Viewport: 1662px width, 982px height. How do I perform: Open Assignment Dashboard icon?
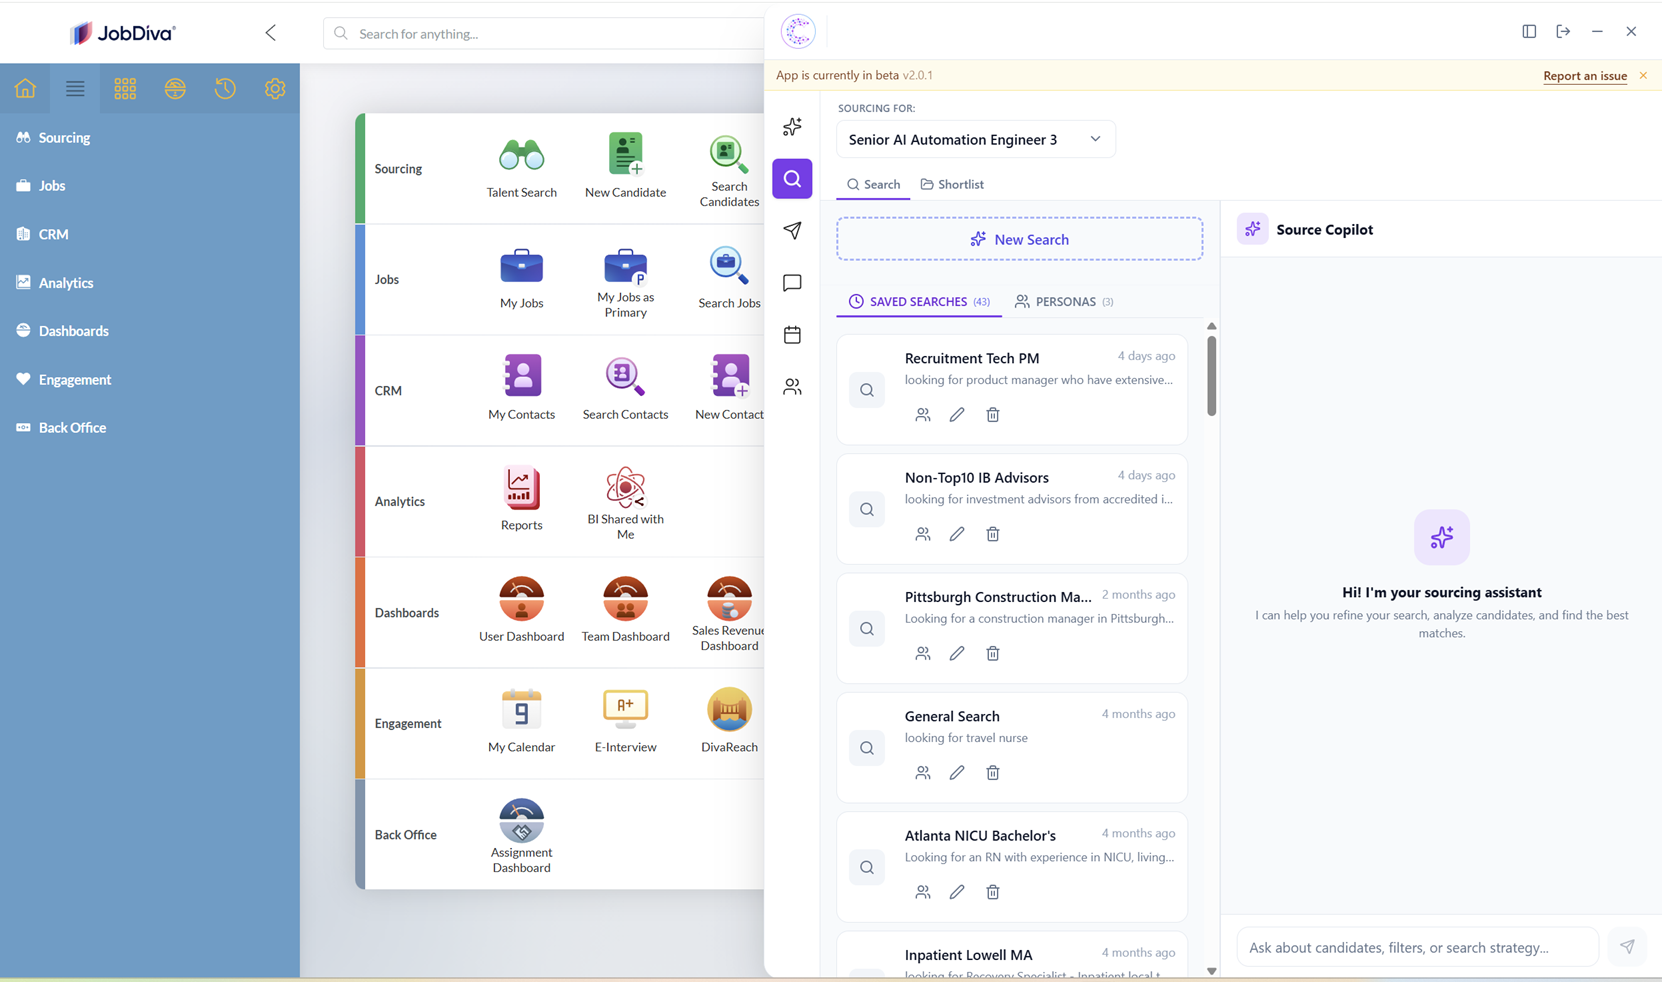click(521, 821)
